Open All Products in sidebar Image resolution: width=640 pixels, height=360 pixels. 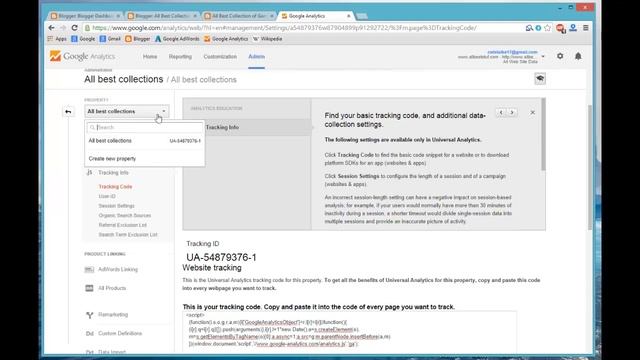[x=112, y=288]
